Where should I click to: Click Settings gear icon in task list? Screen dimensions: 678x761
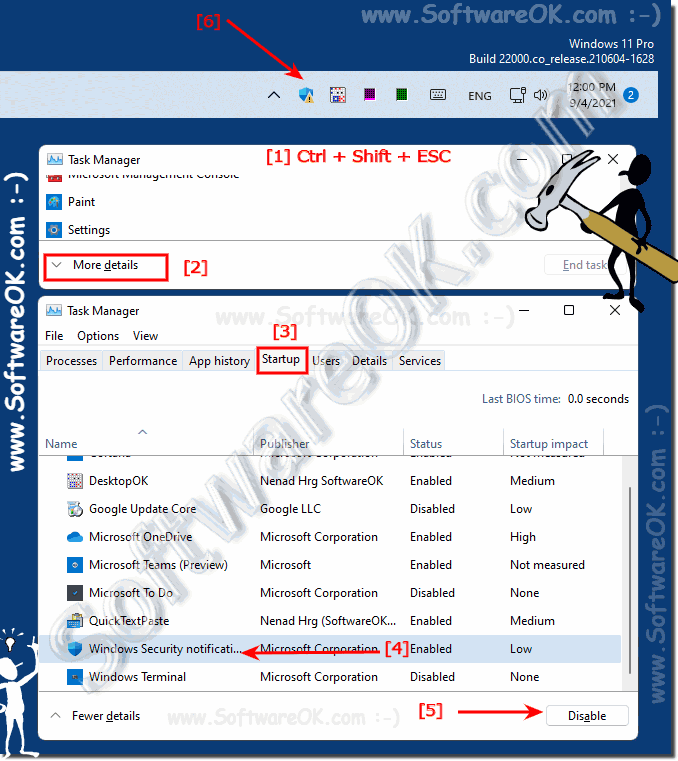click(x=54, y=230)
